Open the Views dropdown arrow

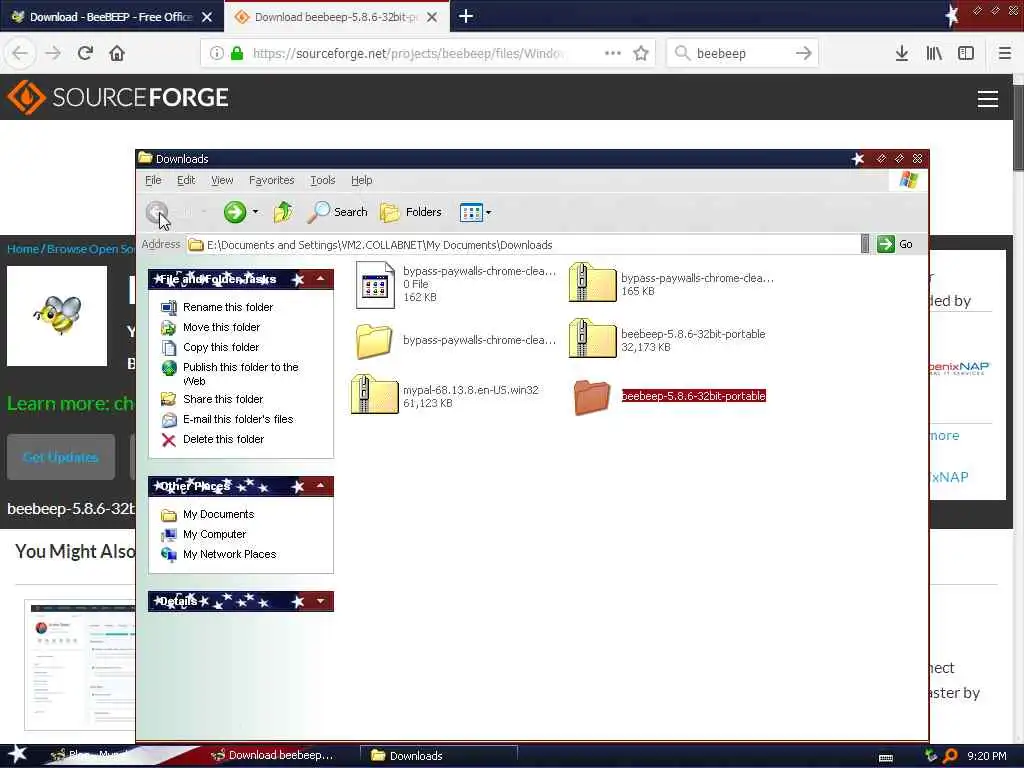[x=488, y=212]
